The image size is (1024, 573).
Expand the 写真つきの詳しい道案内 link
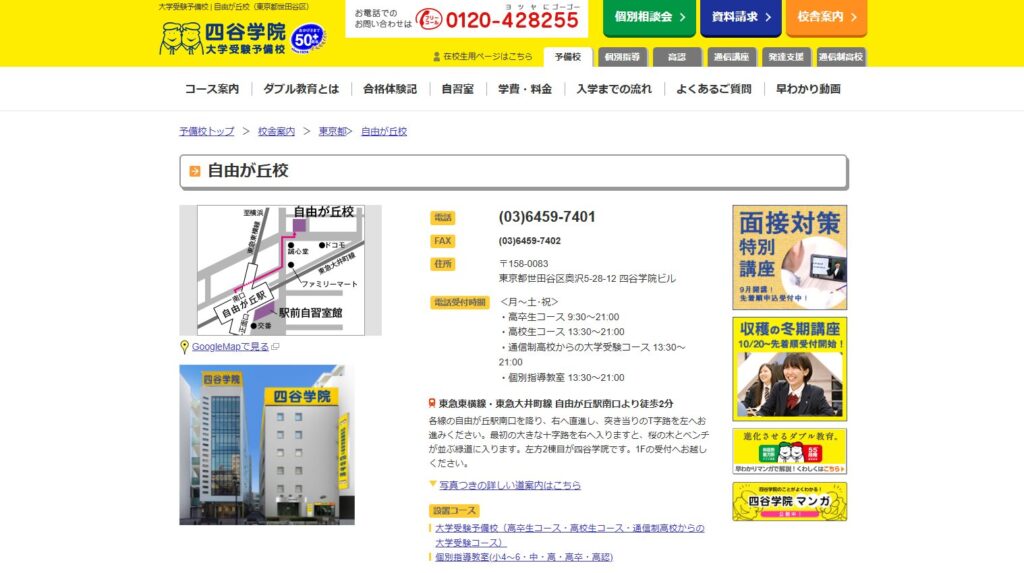(x=509, y=485)
